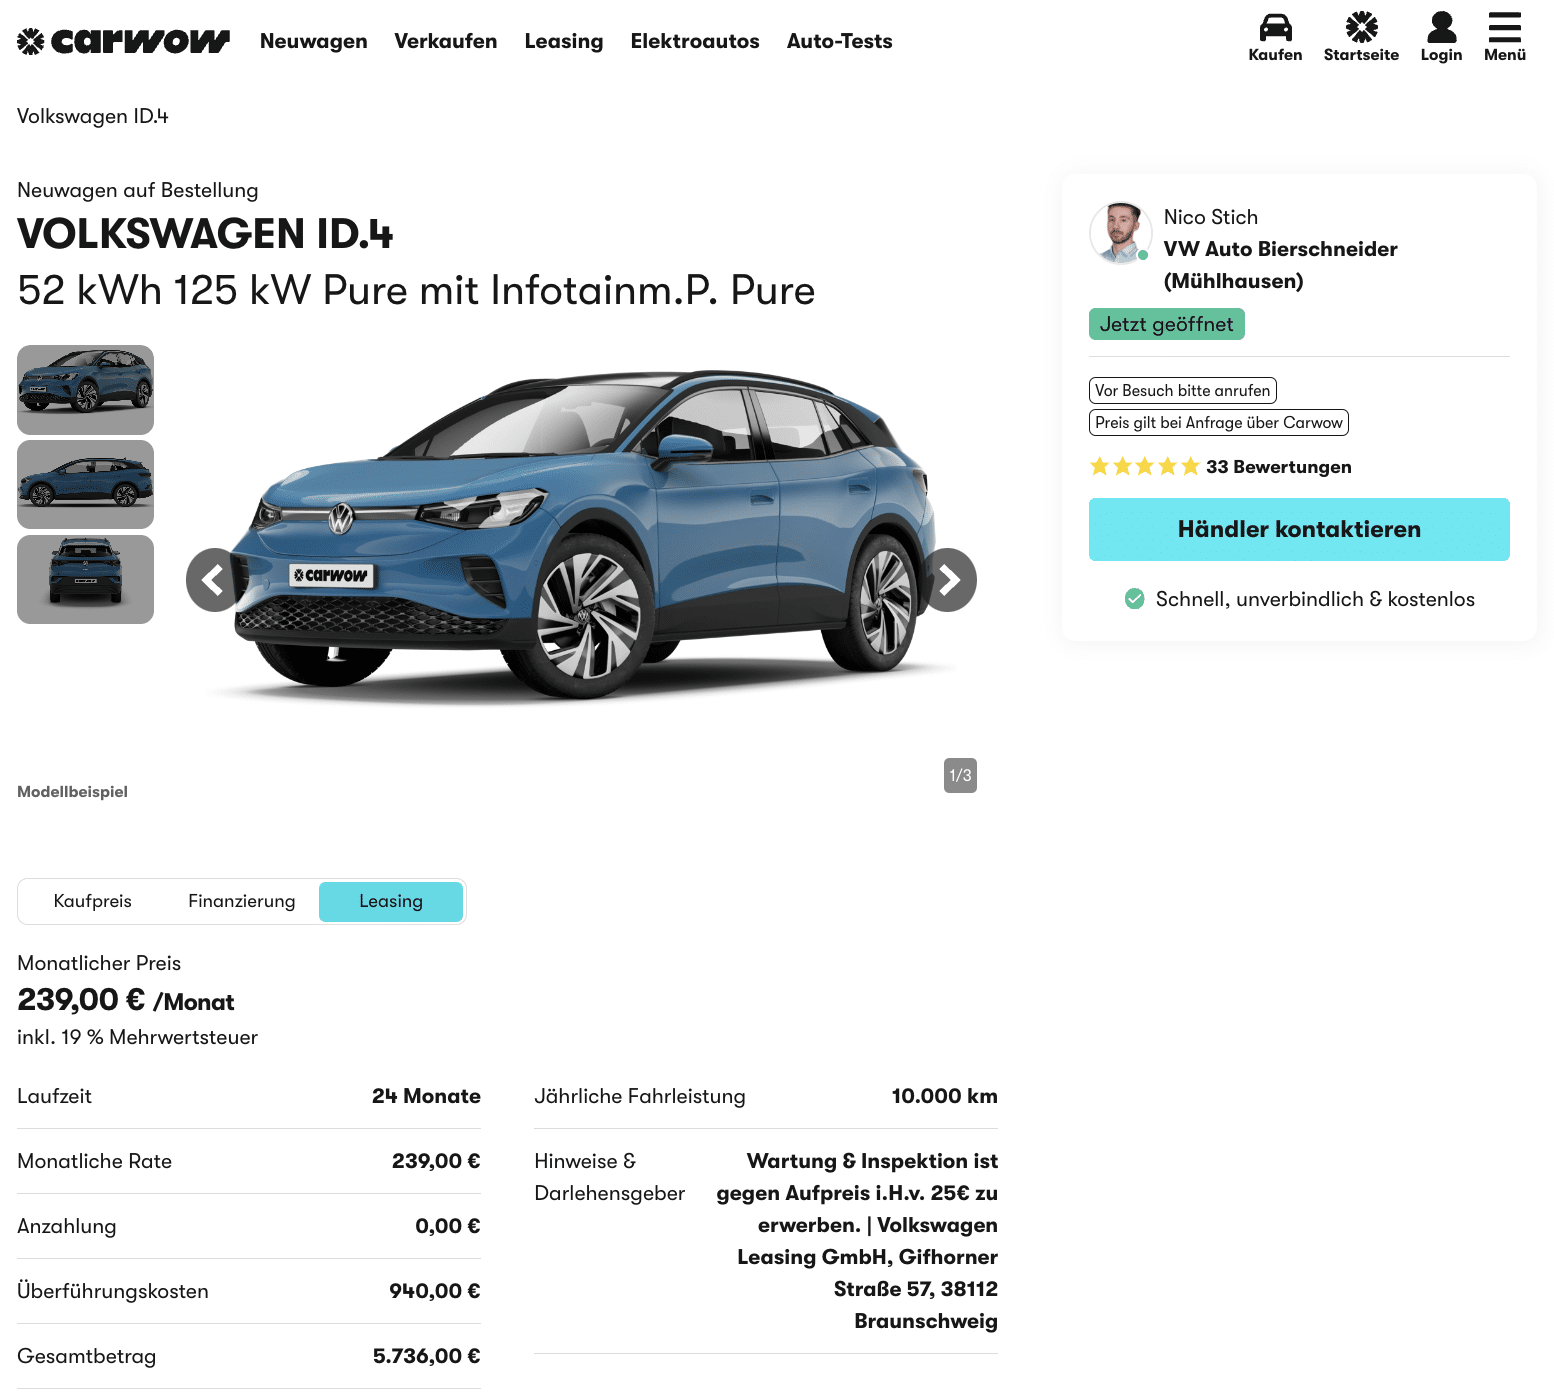Show next car image with right arrow
The width and height of the screenshot is (1554, 1400).
[947, 580]
